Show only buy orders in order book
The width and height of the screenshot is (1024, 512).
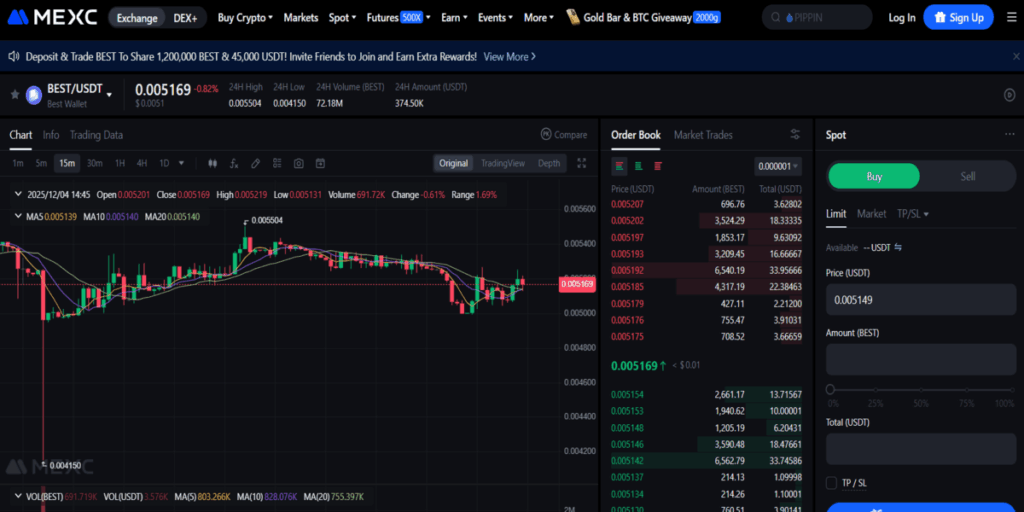coord(639,166)
